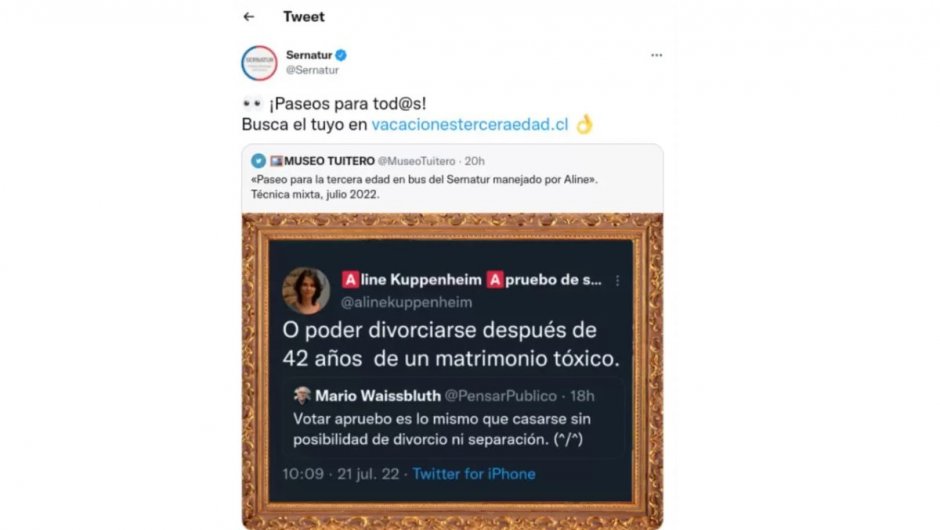Click the Museo Tuitero small avatar

coord(258,161)
